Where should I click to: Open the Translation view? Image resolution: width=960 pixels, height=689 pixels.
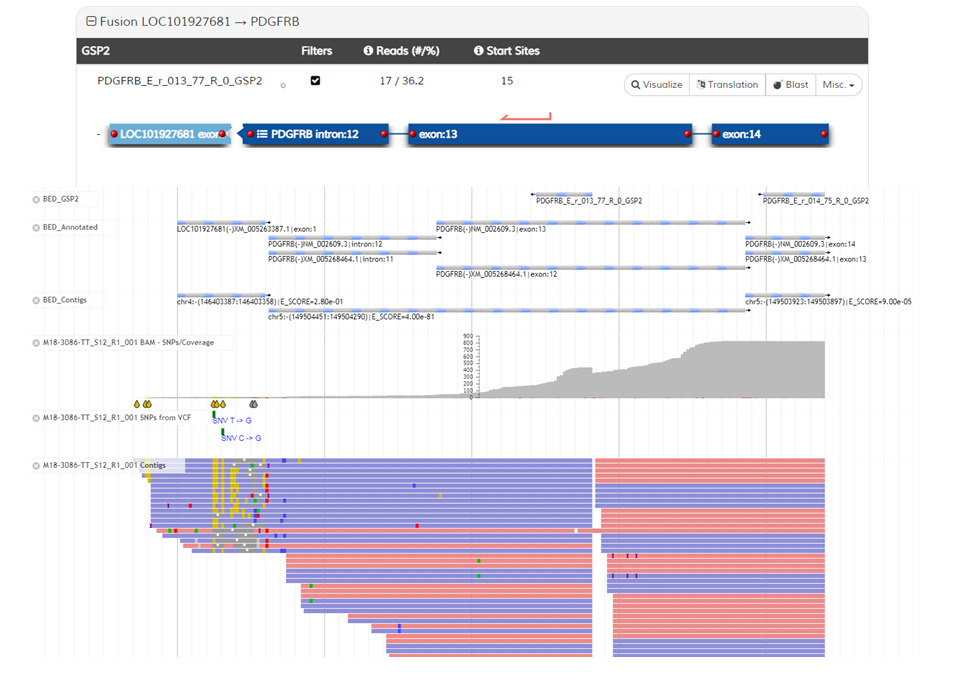point(727,85)
